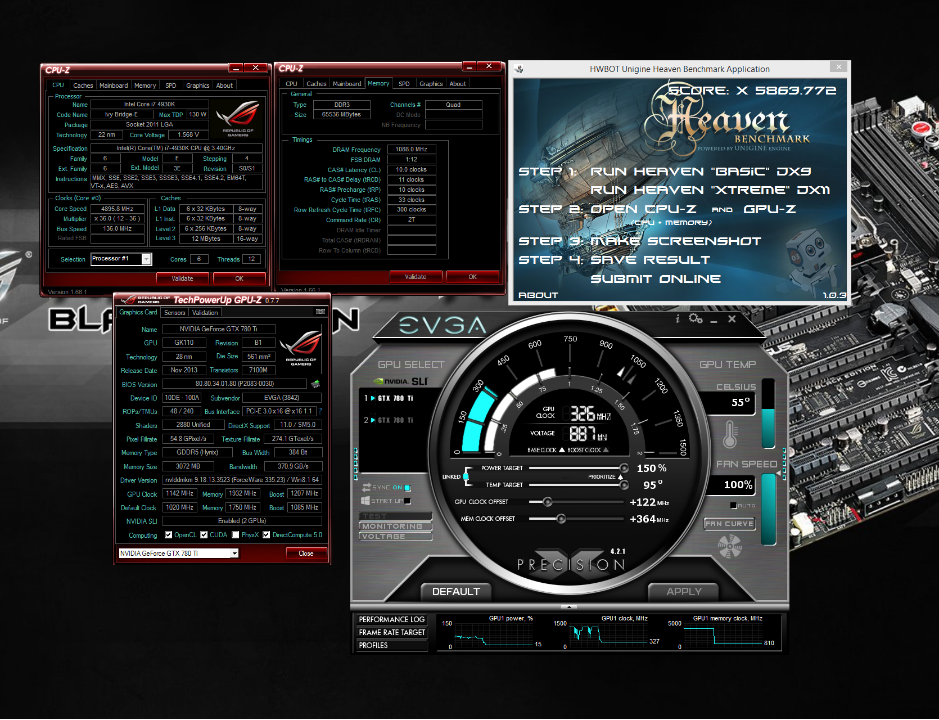The image size is (939, 720).
Task: Open Processor #1 selection dropdown in CPU-Z
Action: [x=121, y=259]
